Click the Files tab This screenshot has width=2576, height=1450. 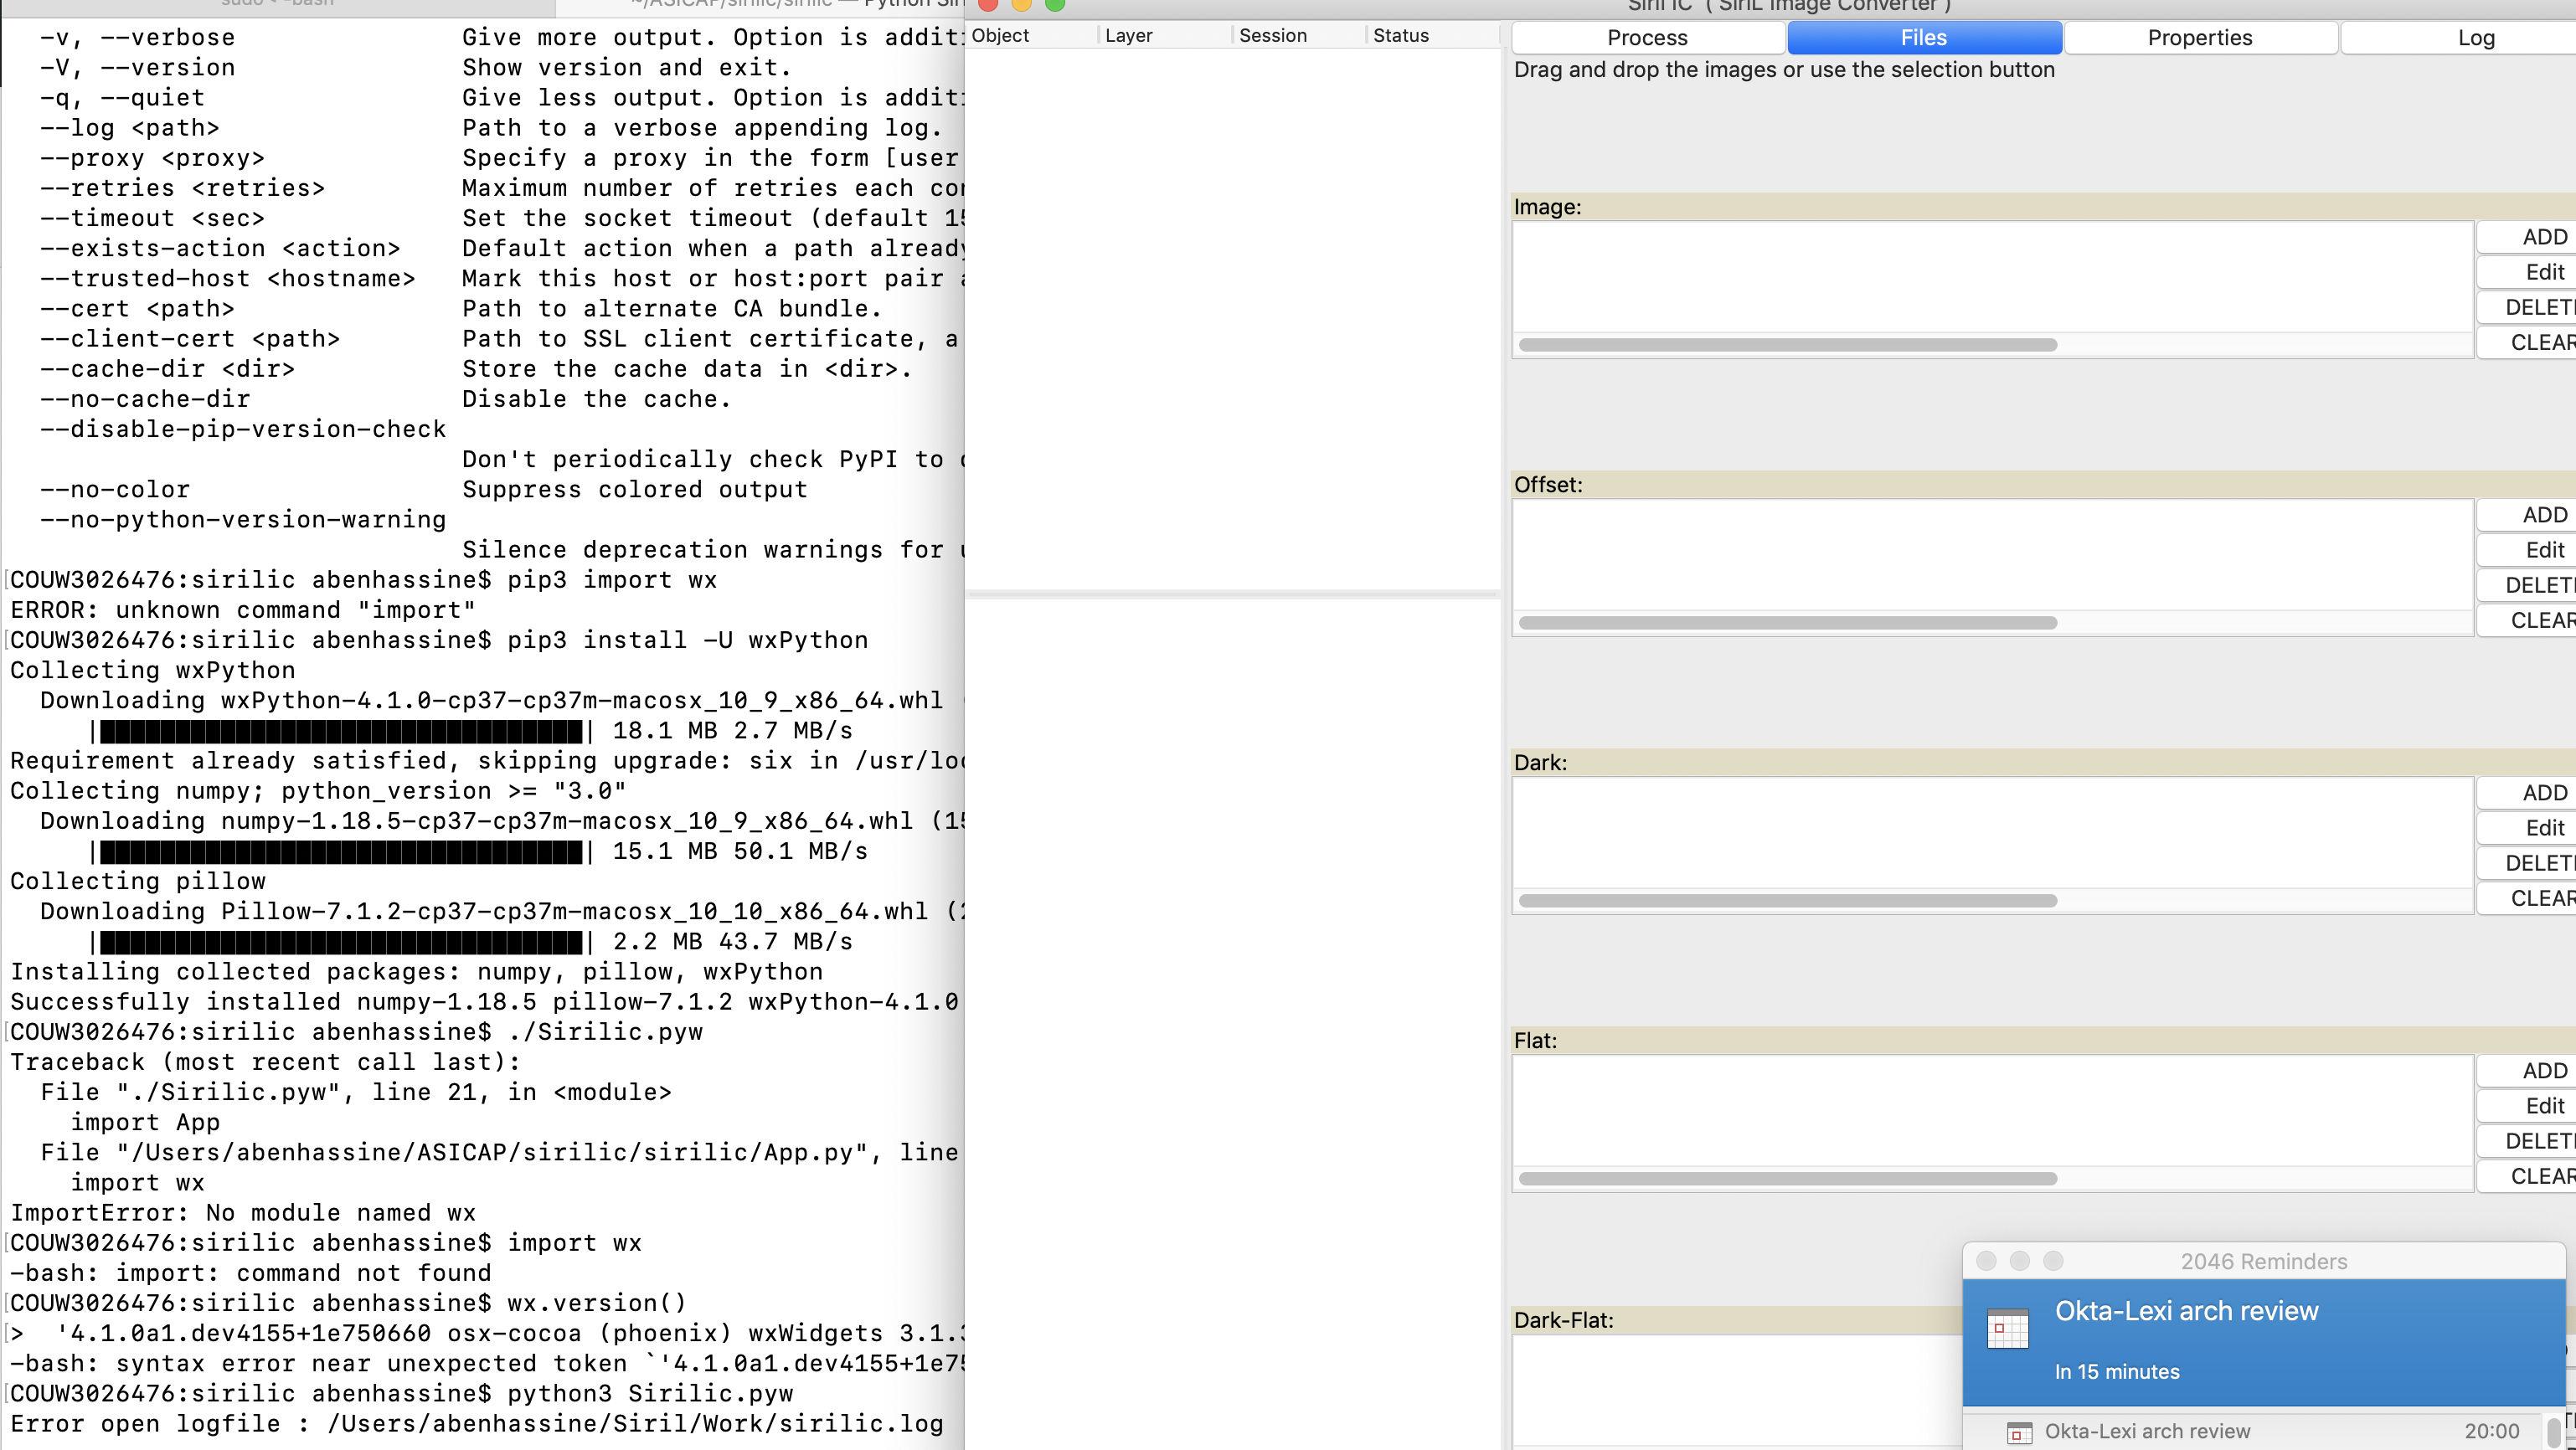(x=1923, y=38)
